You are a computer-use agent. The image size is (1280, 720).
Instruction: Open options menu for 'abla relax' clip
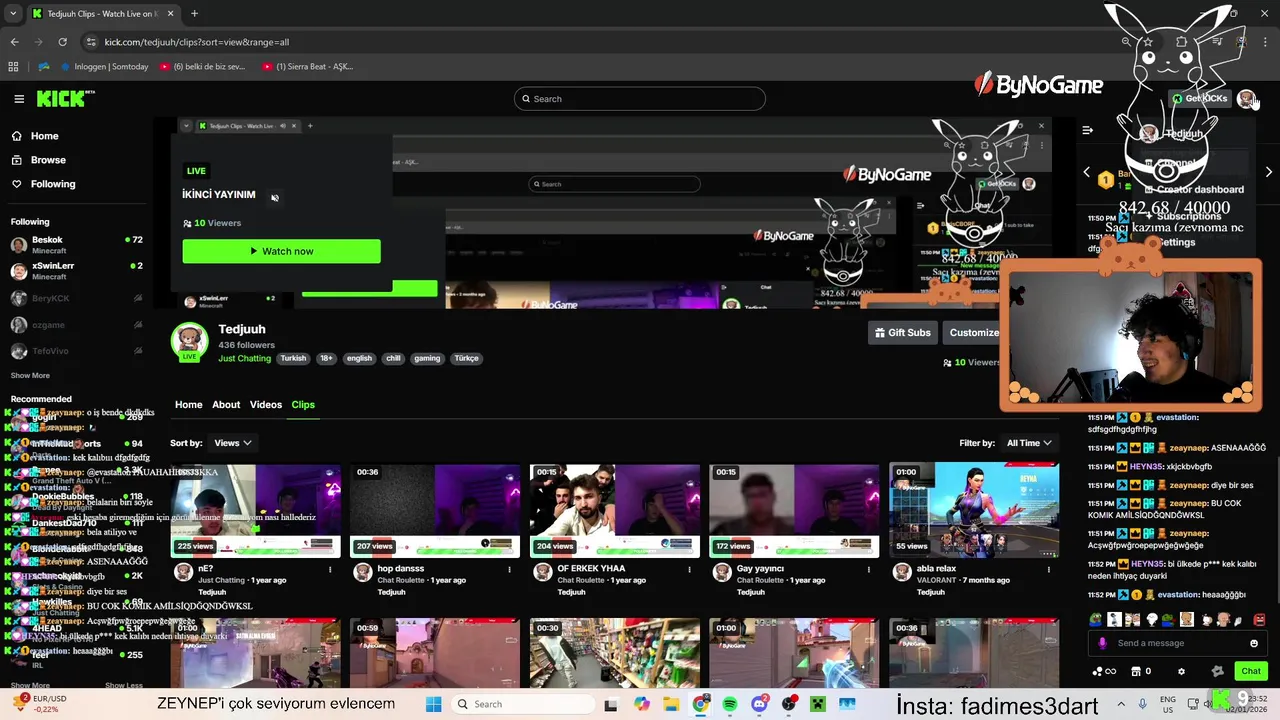point(1049,569)
